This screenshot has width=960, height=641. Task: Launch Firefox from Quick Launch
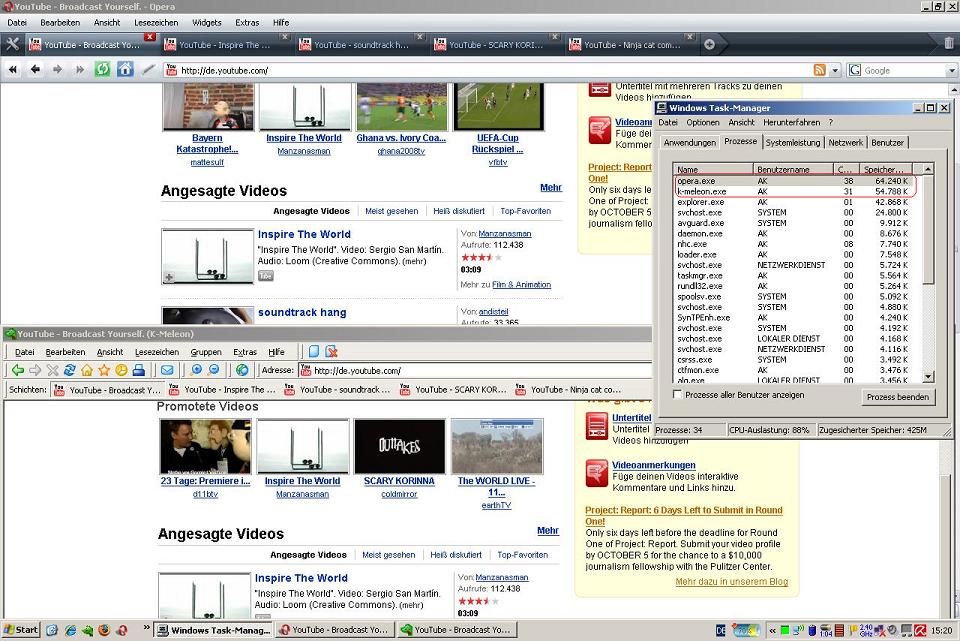click(104, 629)
